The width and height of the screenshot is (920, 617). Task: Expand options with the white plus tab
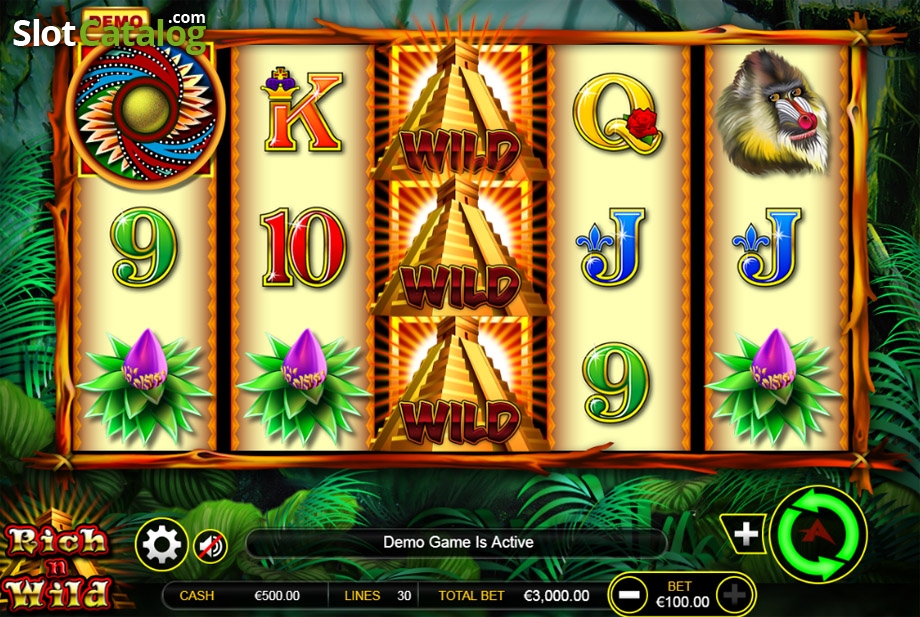pos(745,534)
